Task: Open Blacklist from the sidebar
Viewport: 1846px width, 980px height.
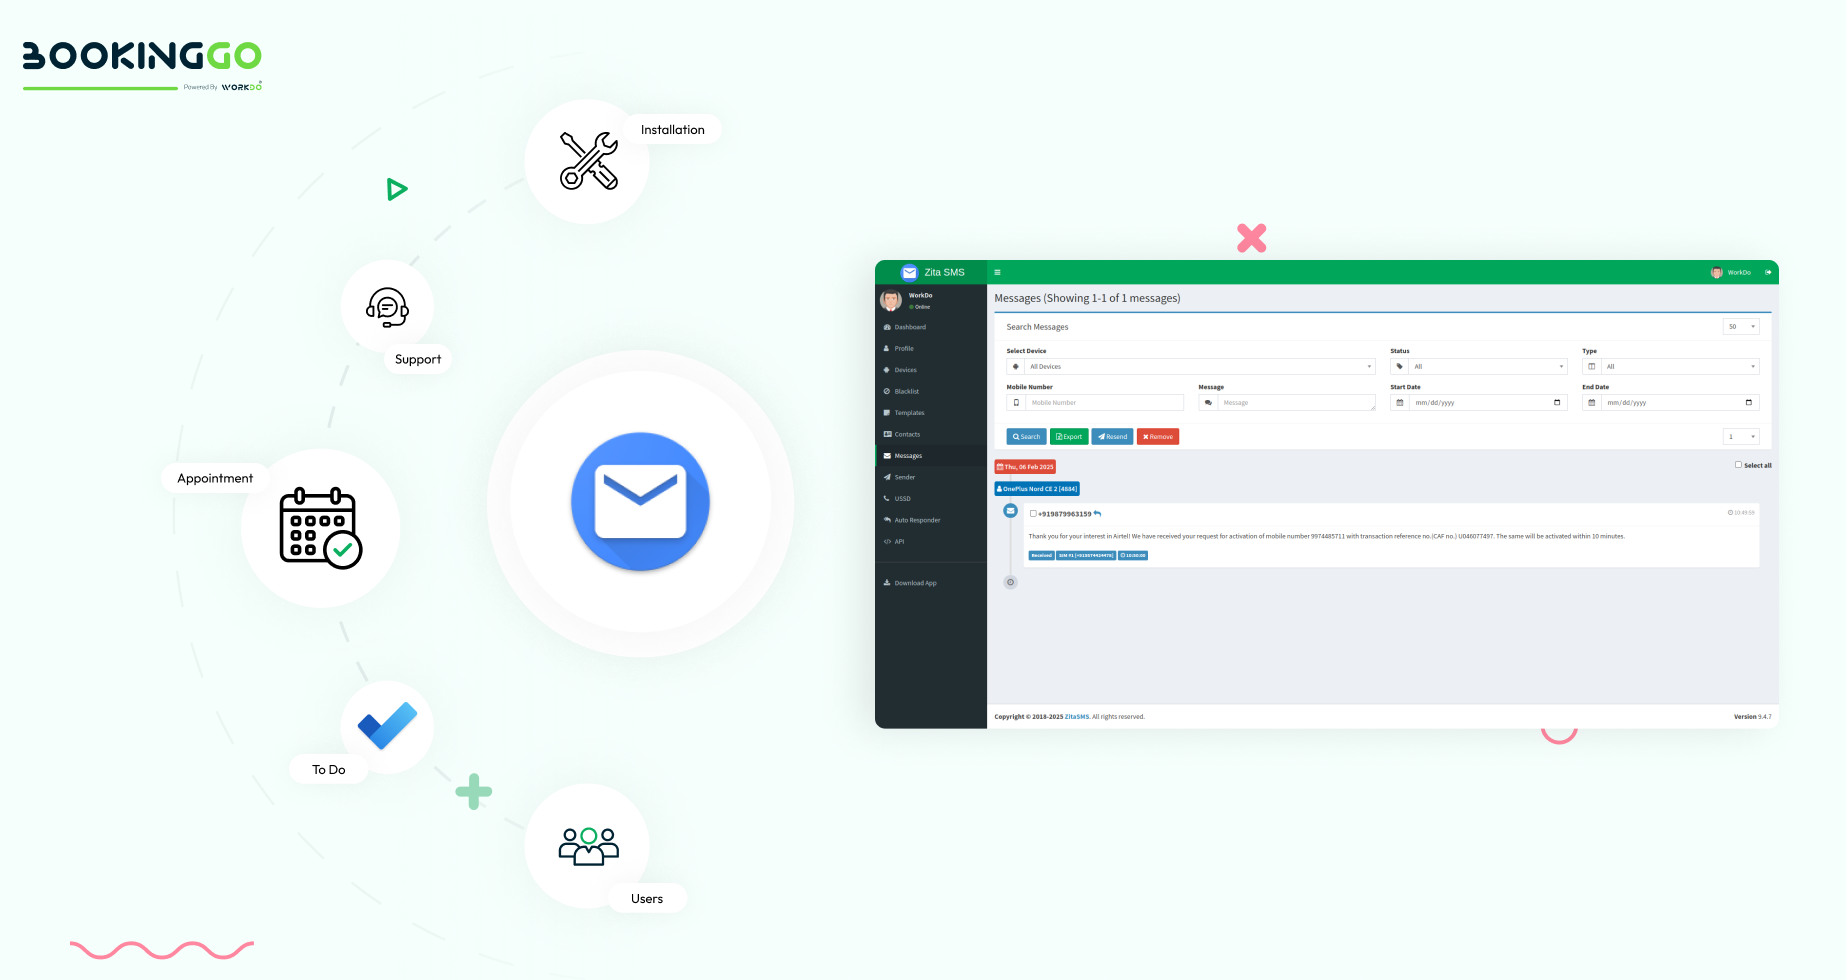Action: click(x=906, y=391)
